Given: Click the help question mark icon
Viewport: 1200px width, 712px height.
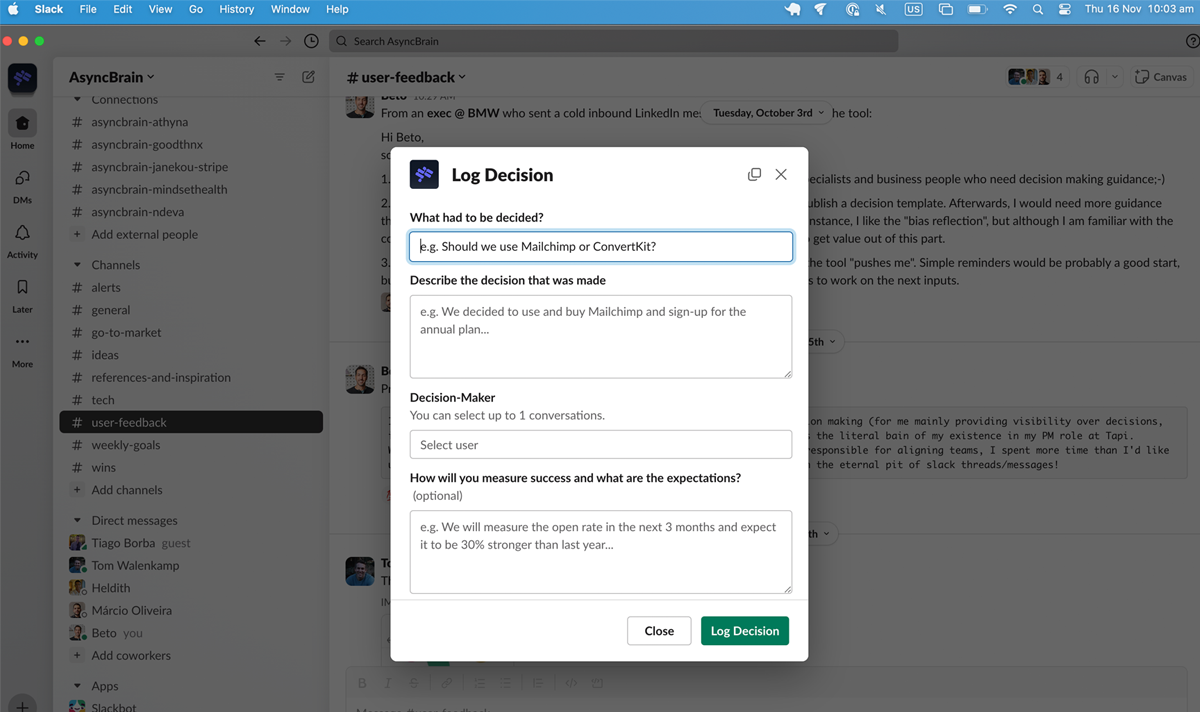Looking at the screenshot, I should 1192,41.
